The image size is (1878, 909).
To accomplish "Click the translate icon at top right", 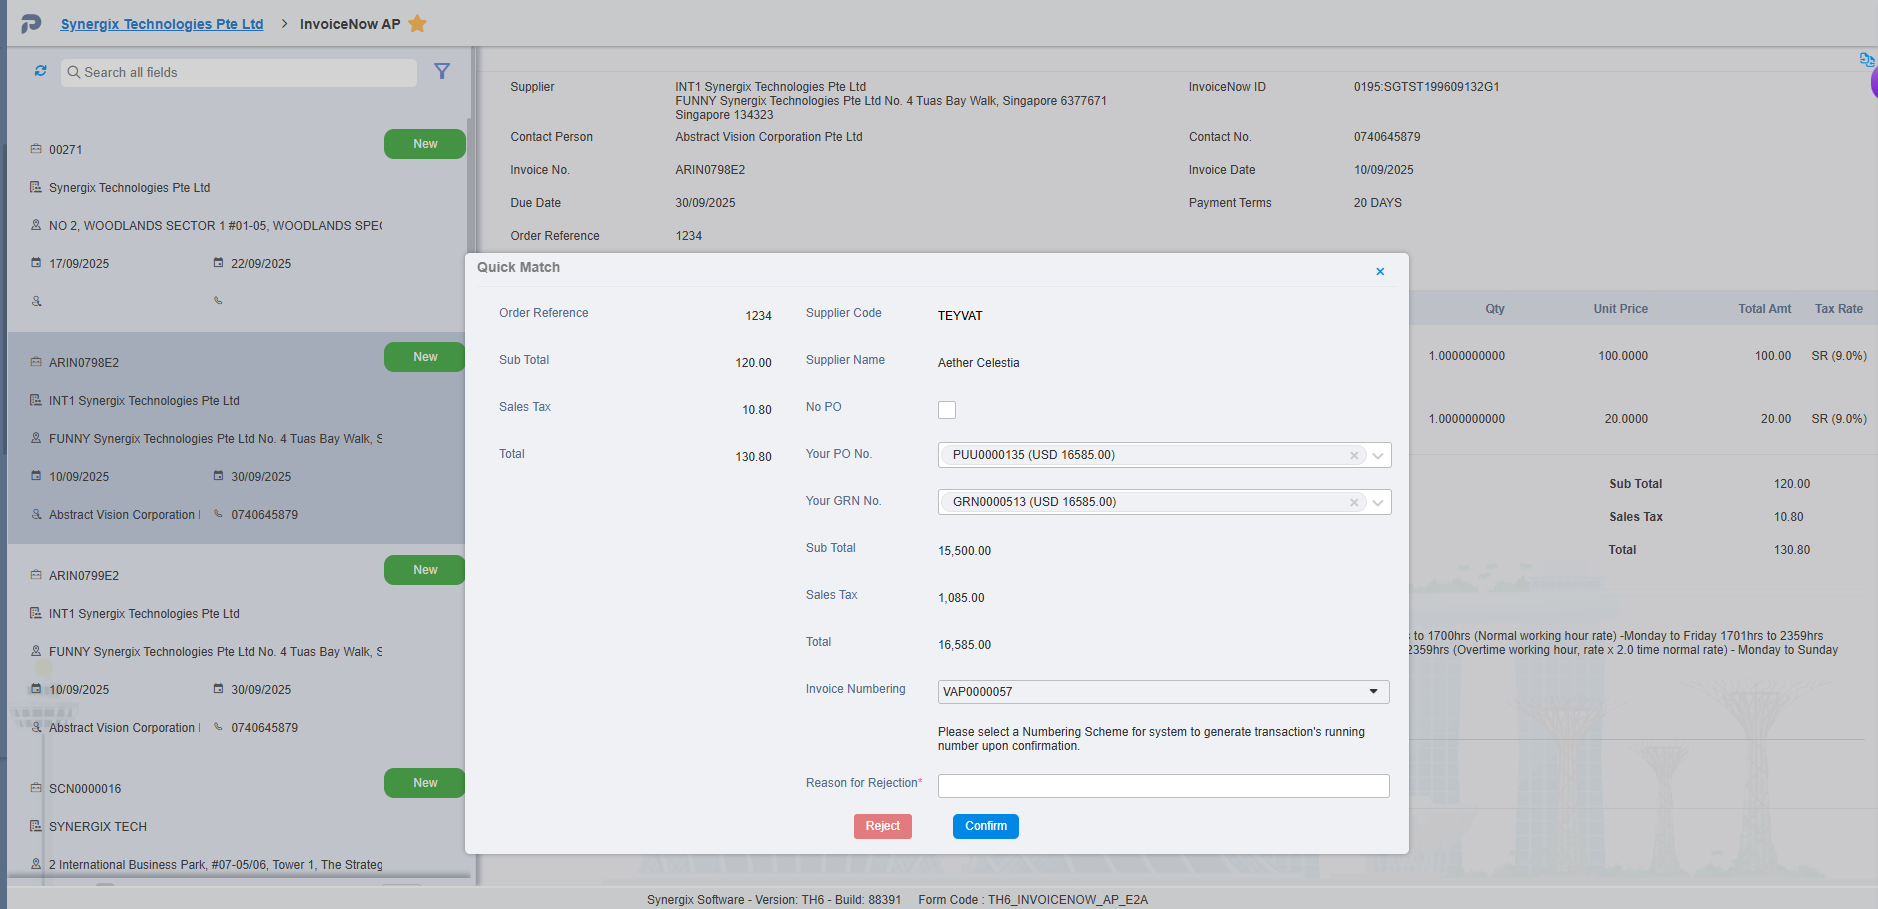I will pos(1866,60).
